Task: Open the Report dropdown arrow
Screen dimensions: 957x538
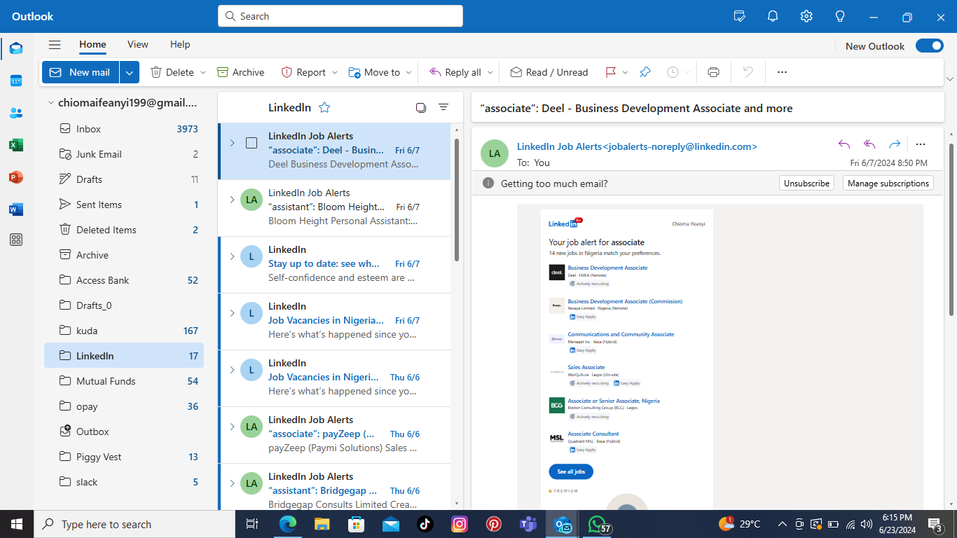Action: (334, 73)
